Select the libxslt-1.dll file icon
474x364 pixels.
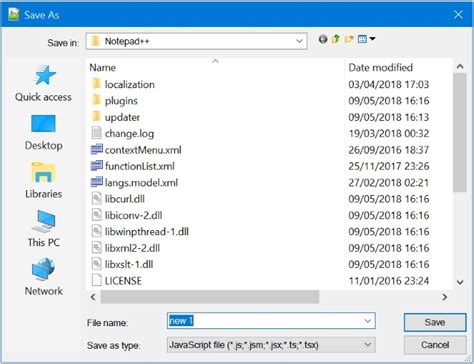click(x=96, y=264)
